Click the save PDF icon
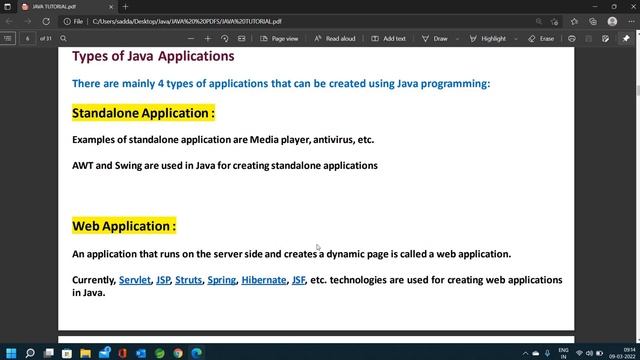Image resolution: width=640 pixels, height=360 pixels. pos(589,38)
